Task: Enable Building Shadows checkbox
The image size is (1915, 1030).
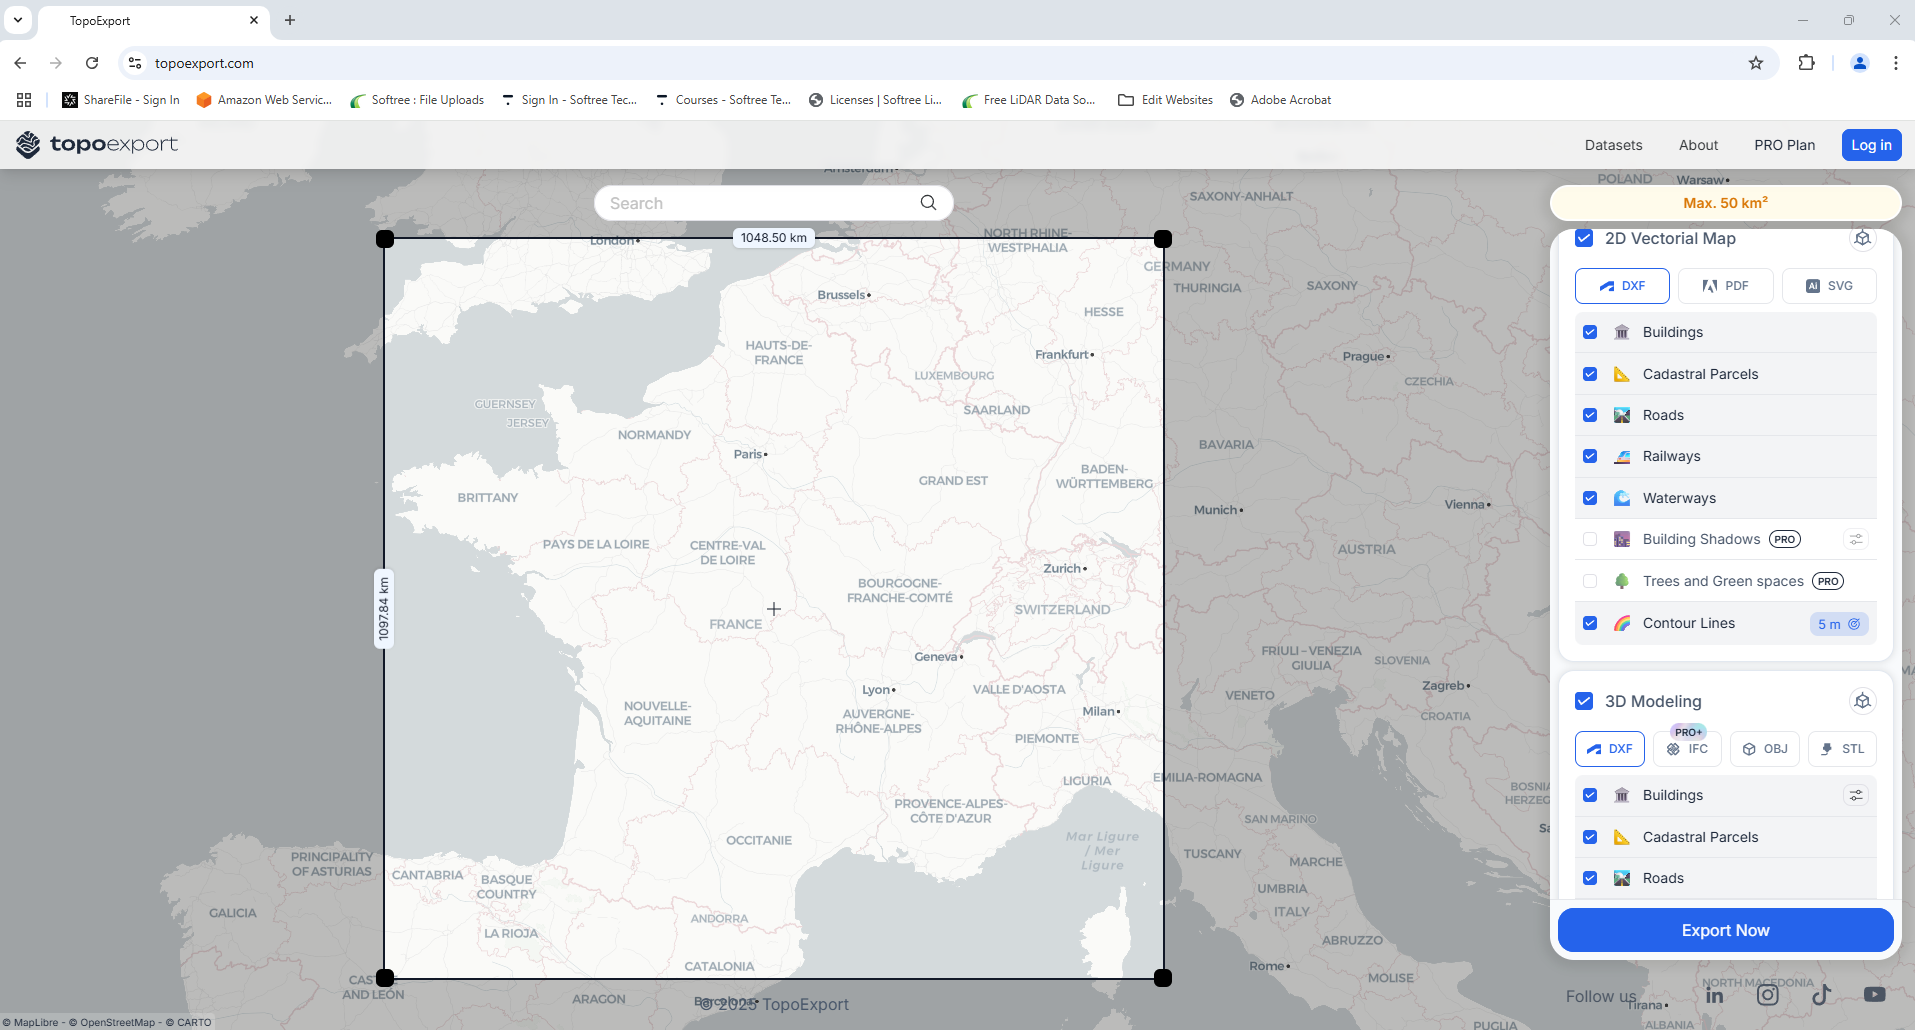Action: [x=1590, y=539]
